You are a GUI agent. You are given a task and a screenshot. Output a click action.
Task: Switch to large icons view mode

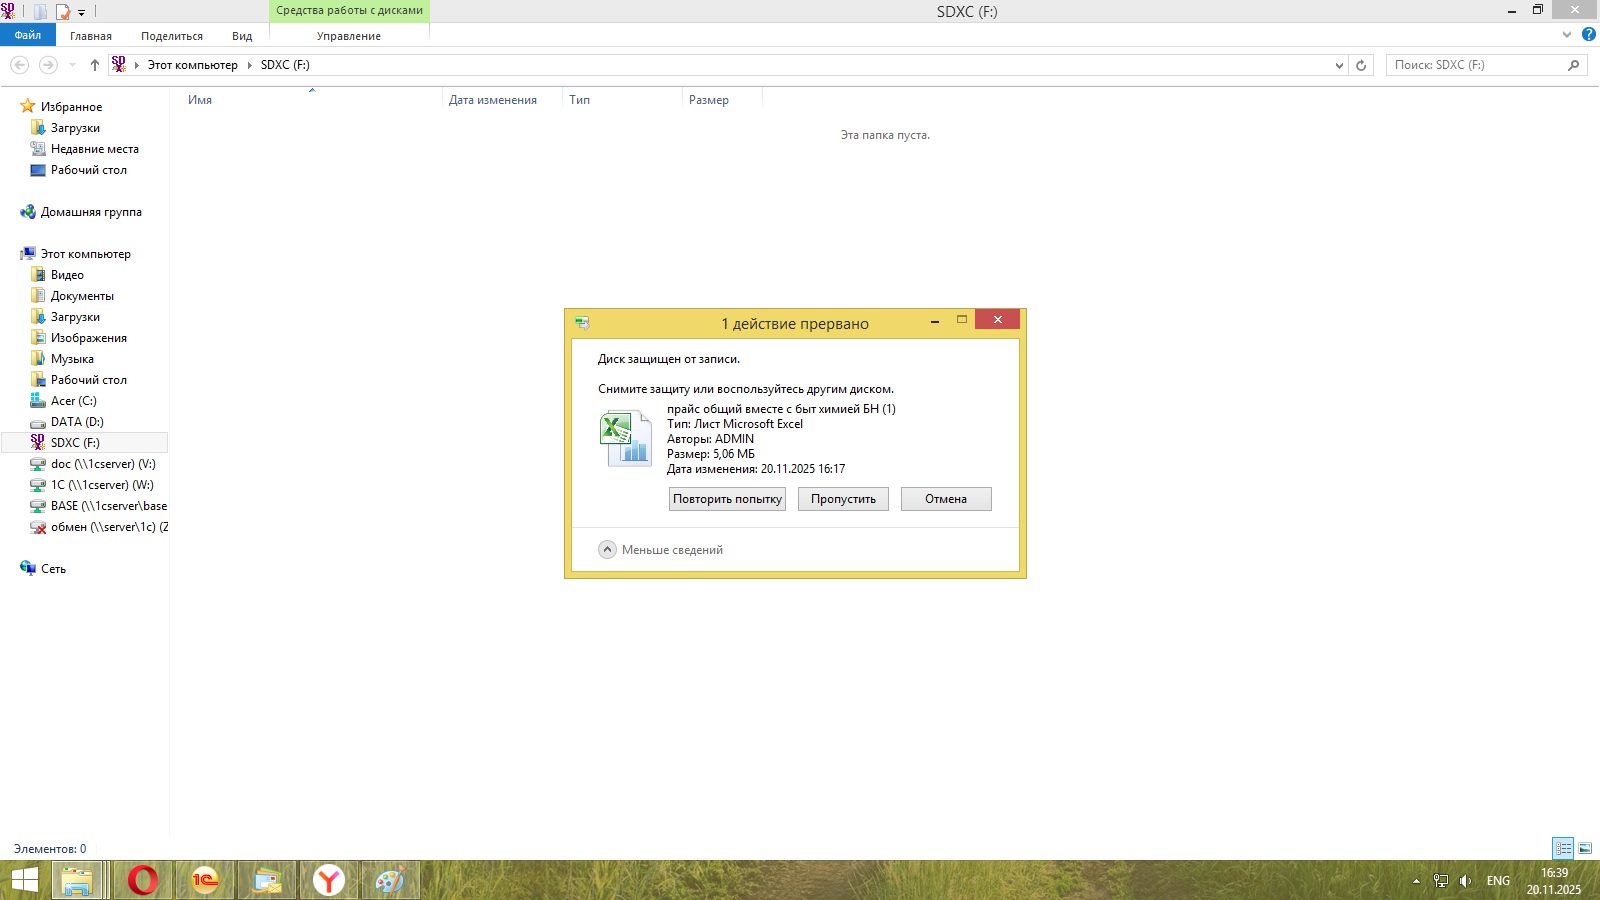point(1585,848)
